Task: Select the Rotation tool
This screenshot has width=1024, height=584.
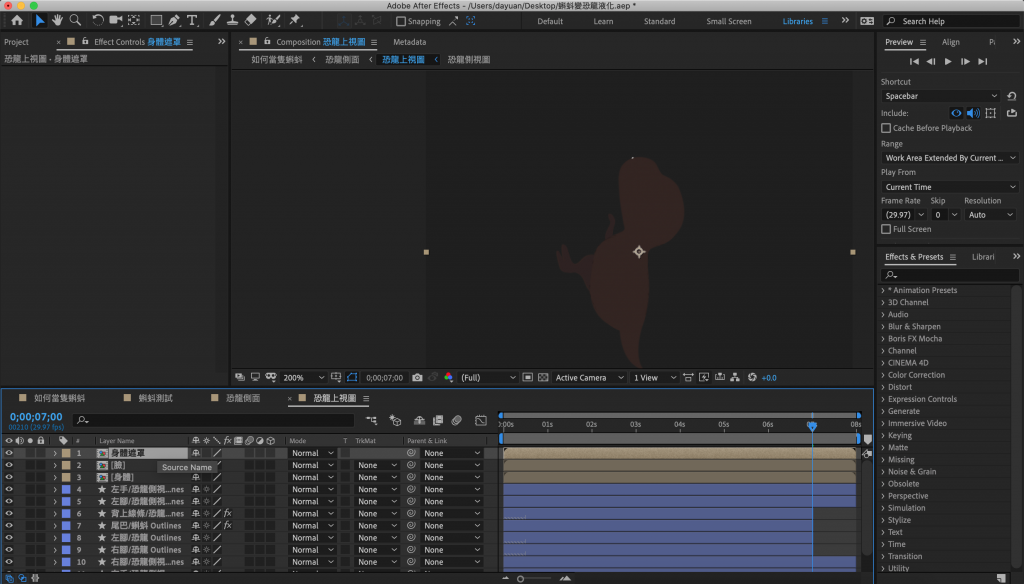Action: [x=97, y=21]
